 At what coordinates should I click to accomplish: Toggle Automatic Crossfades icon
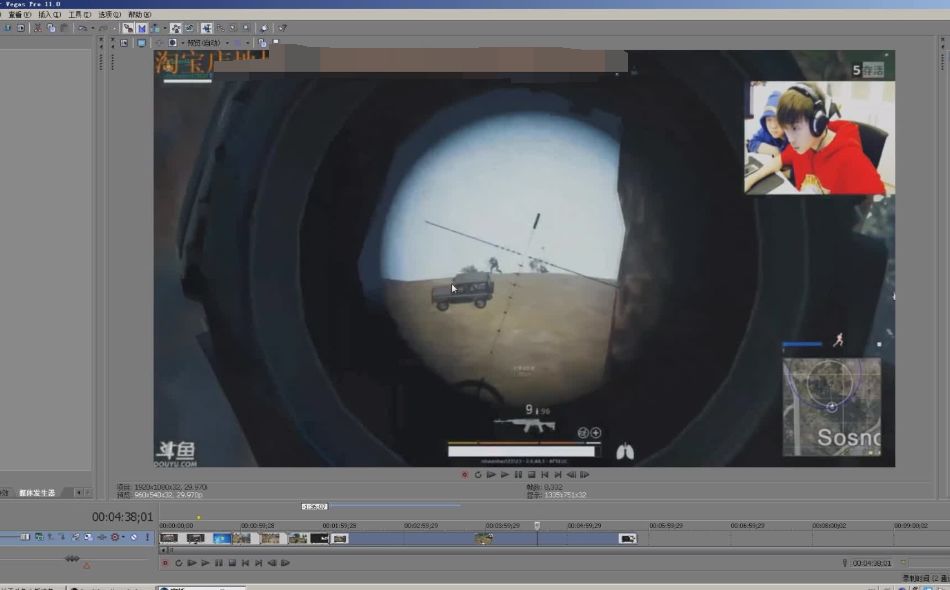(x=142, y=28)
